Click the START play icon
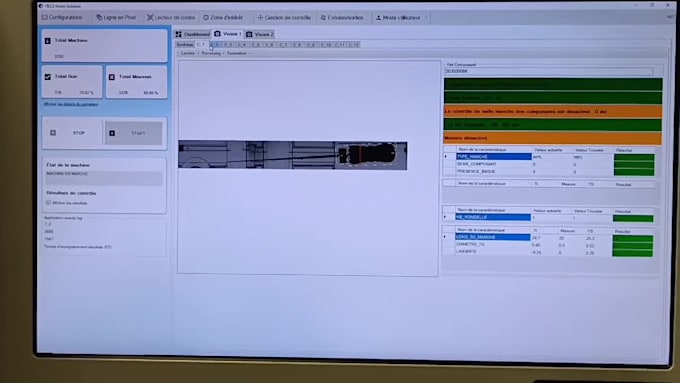Image resolution: width=680 pixels, height=383 pixels. (x=112, y=133)
